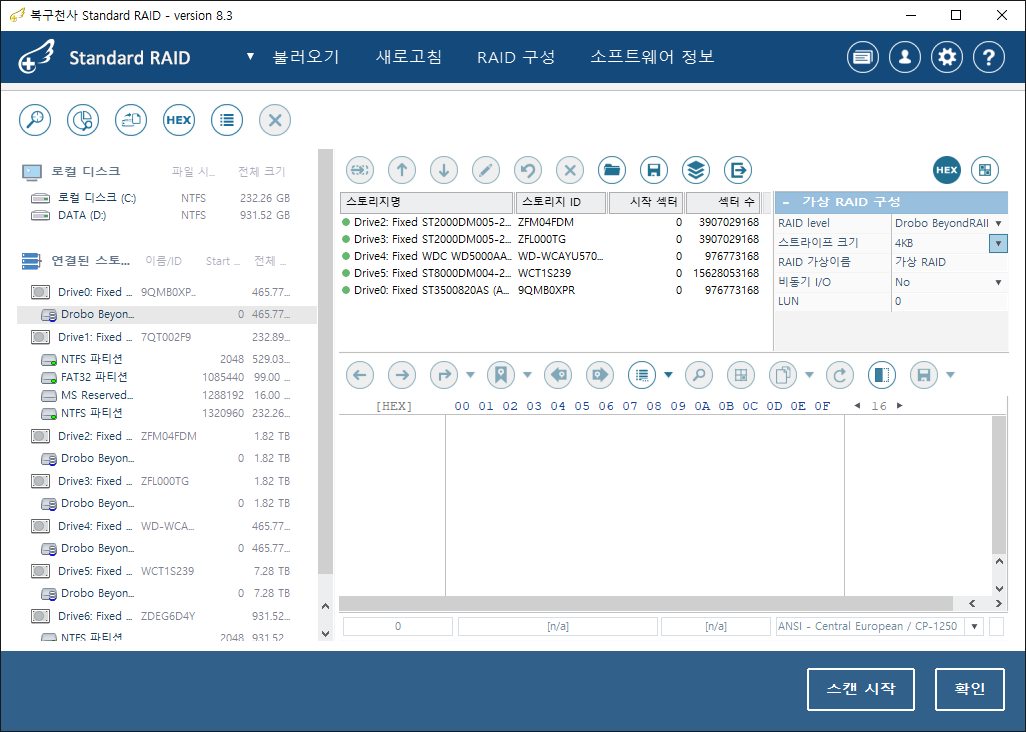The width and height of the screenshot is (1026, 732).
Task: Open settings gear icon in header
Action: (x=947, y=58)
